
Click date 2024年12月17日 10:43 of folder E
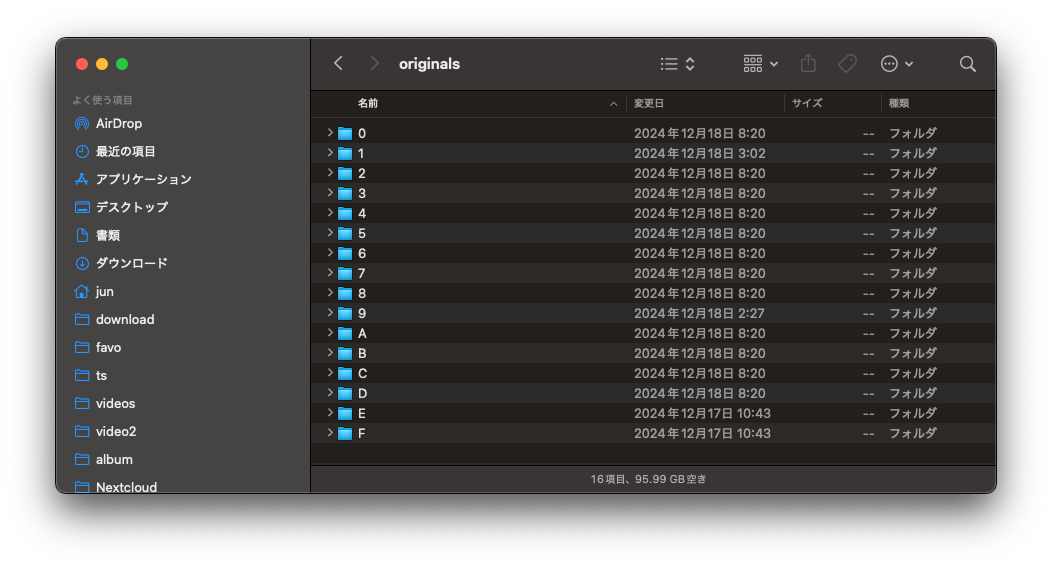point(702,413)
